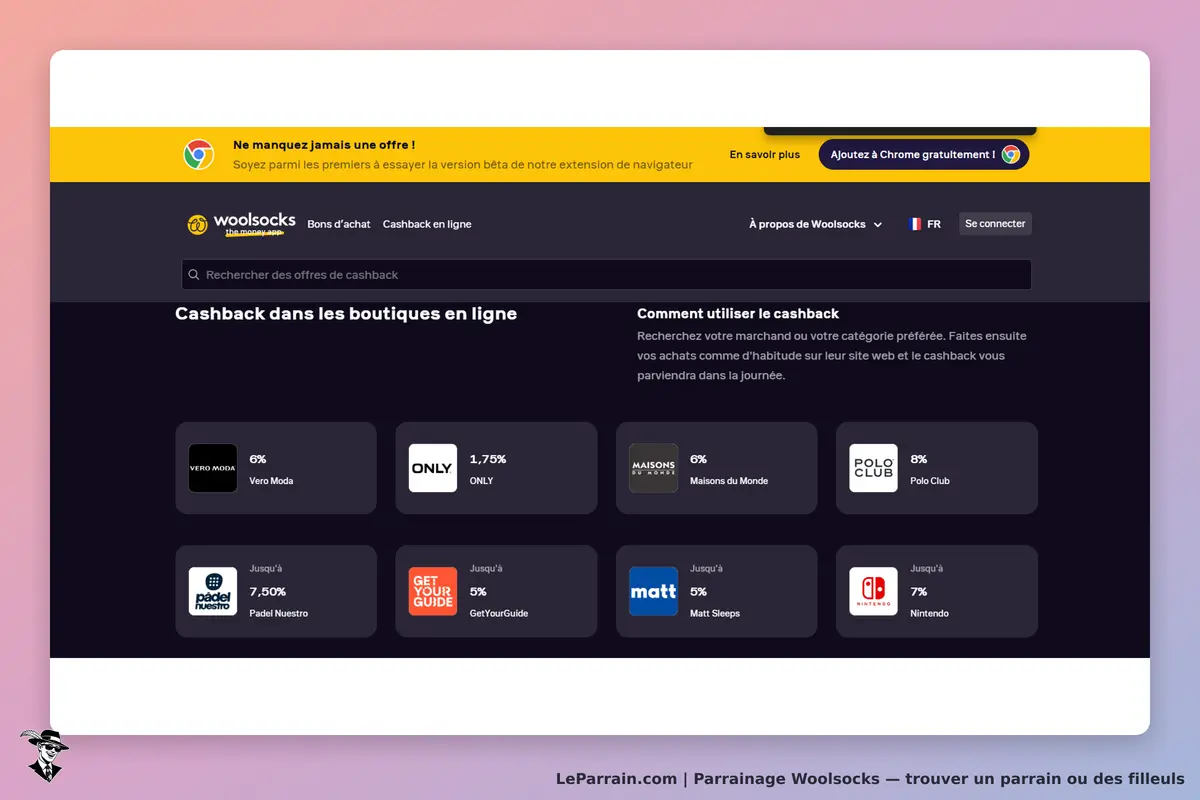This screenshot has width=1200, height=800.
Task: Open the Maisons du Monde logo
Action: [653, 468]
